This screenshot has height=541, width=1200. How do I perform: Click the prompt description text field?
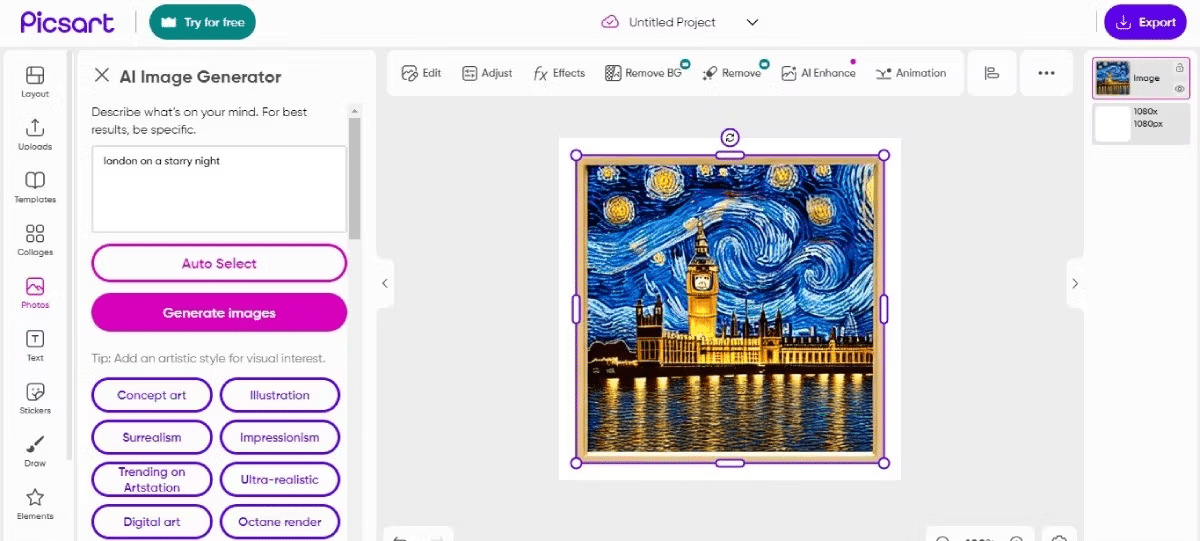[x=219, y=189]
